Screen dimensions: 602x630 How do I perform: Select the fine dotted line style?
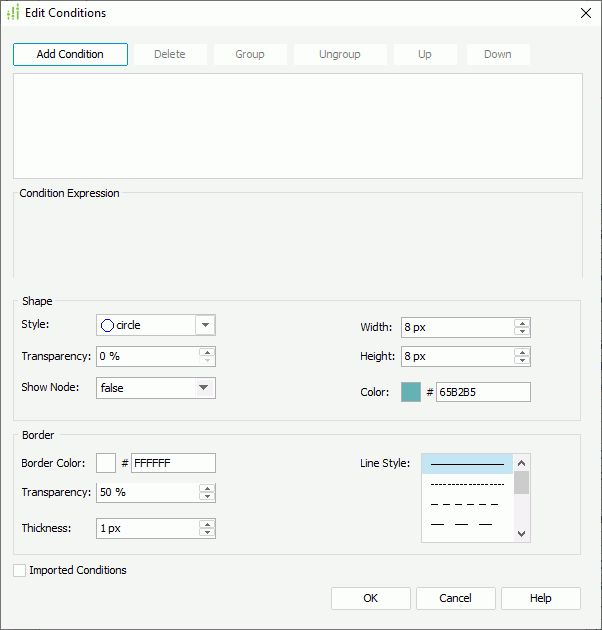tap(467, 485)
